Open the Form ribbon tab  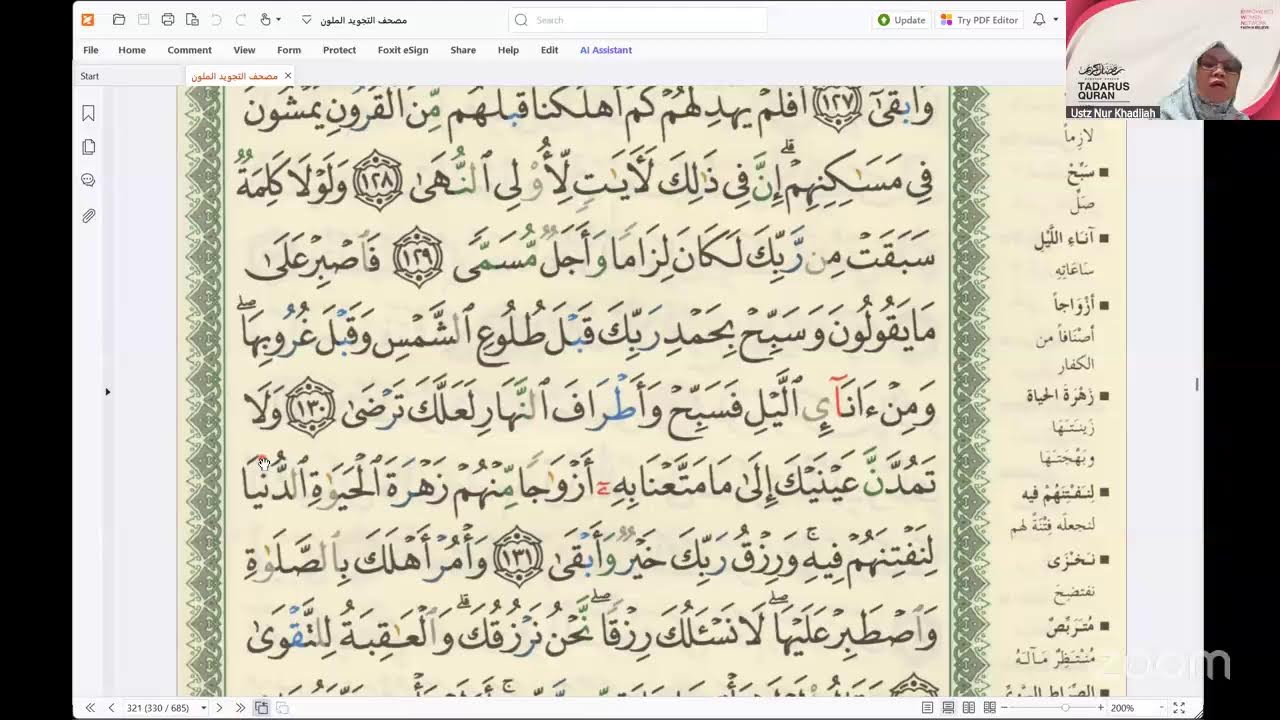[x=289, y=50]
